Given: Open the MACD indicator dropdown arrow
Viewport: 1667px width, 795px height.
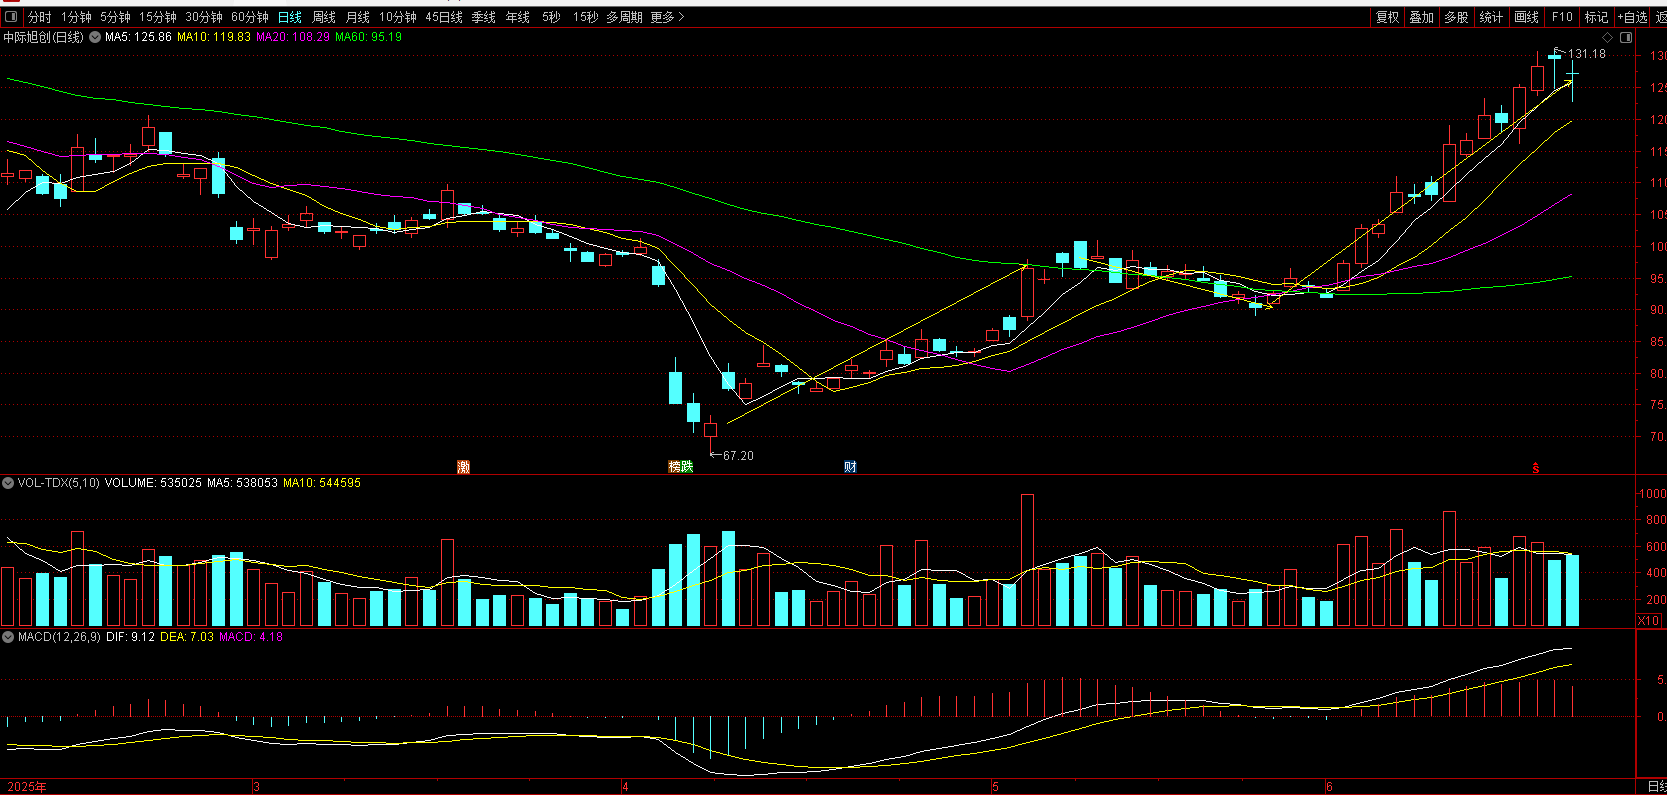Looking at the screenshot, I should pyautogui.click(x=8, y=637).
